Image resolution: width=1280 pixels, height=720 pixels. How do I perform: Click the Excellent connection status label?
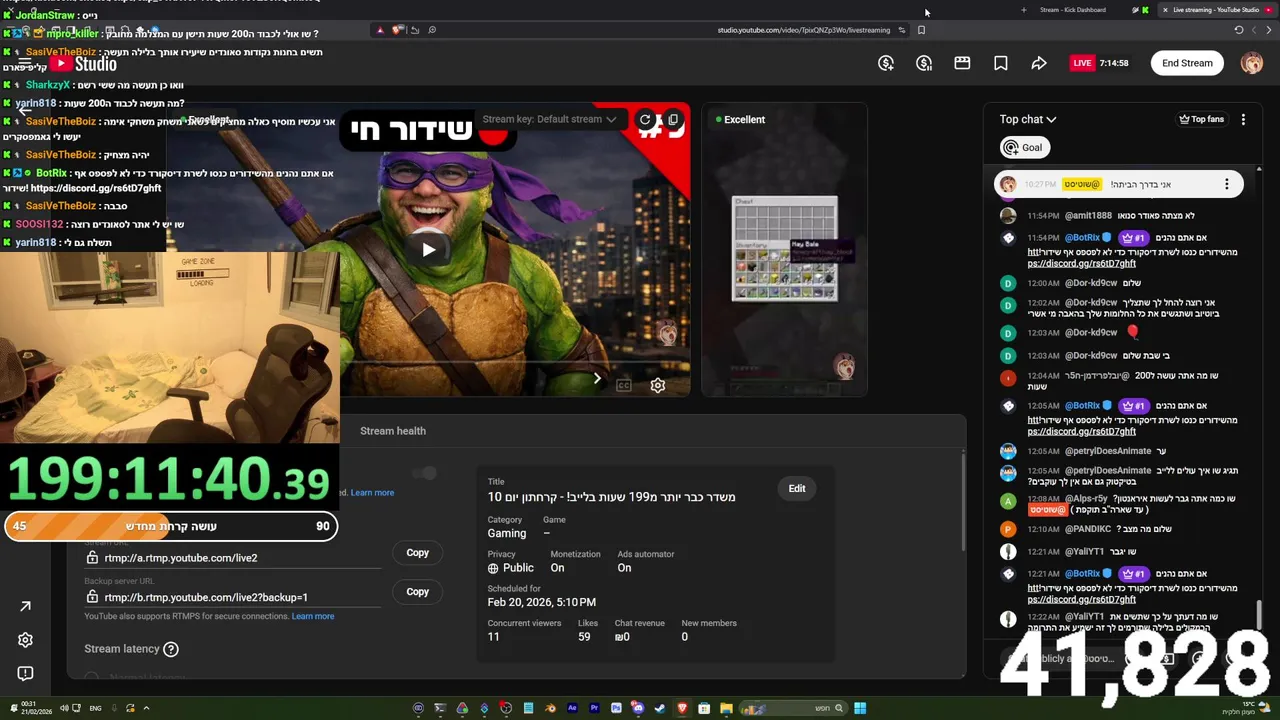tap(740, 119)
